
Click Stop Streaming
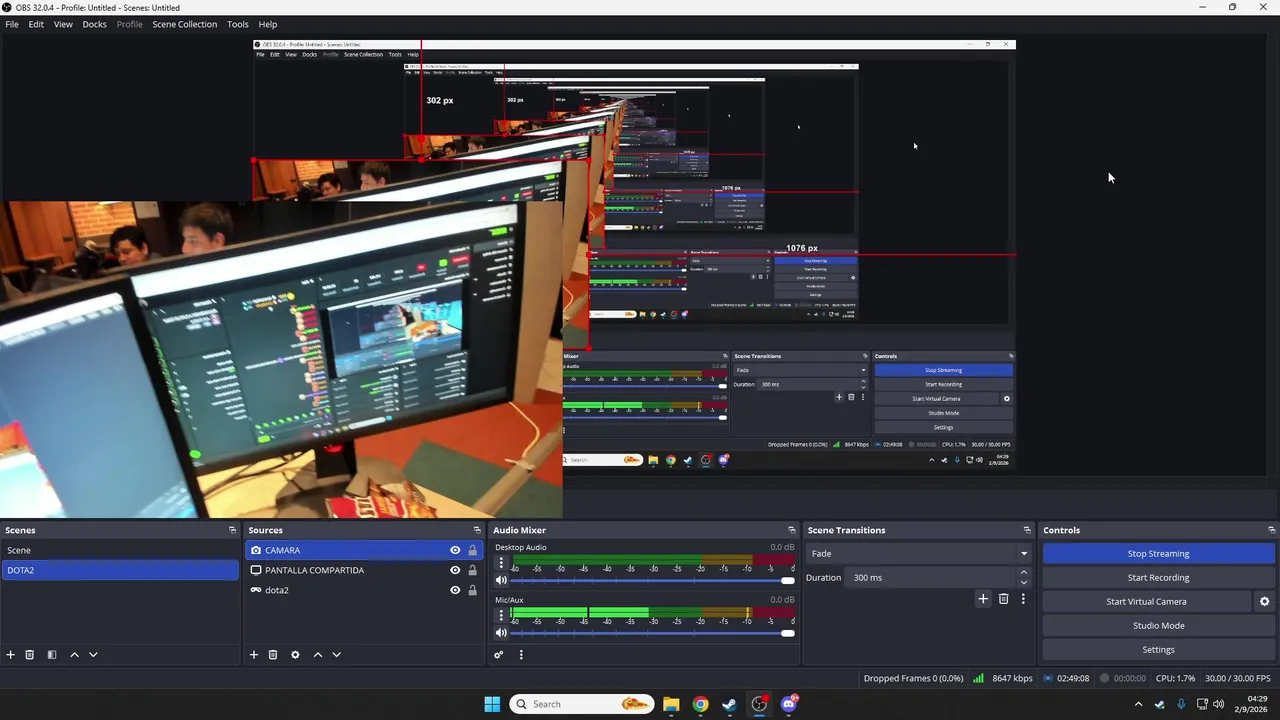pos(1159,554)
